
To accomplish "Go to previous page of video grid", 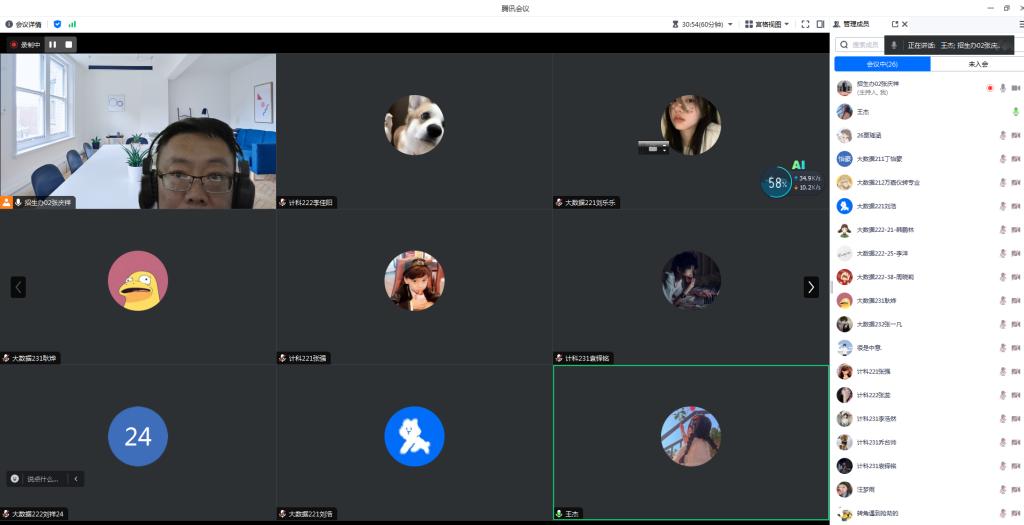I will (18, 287).
